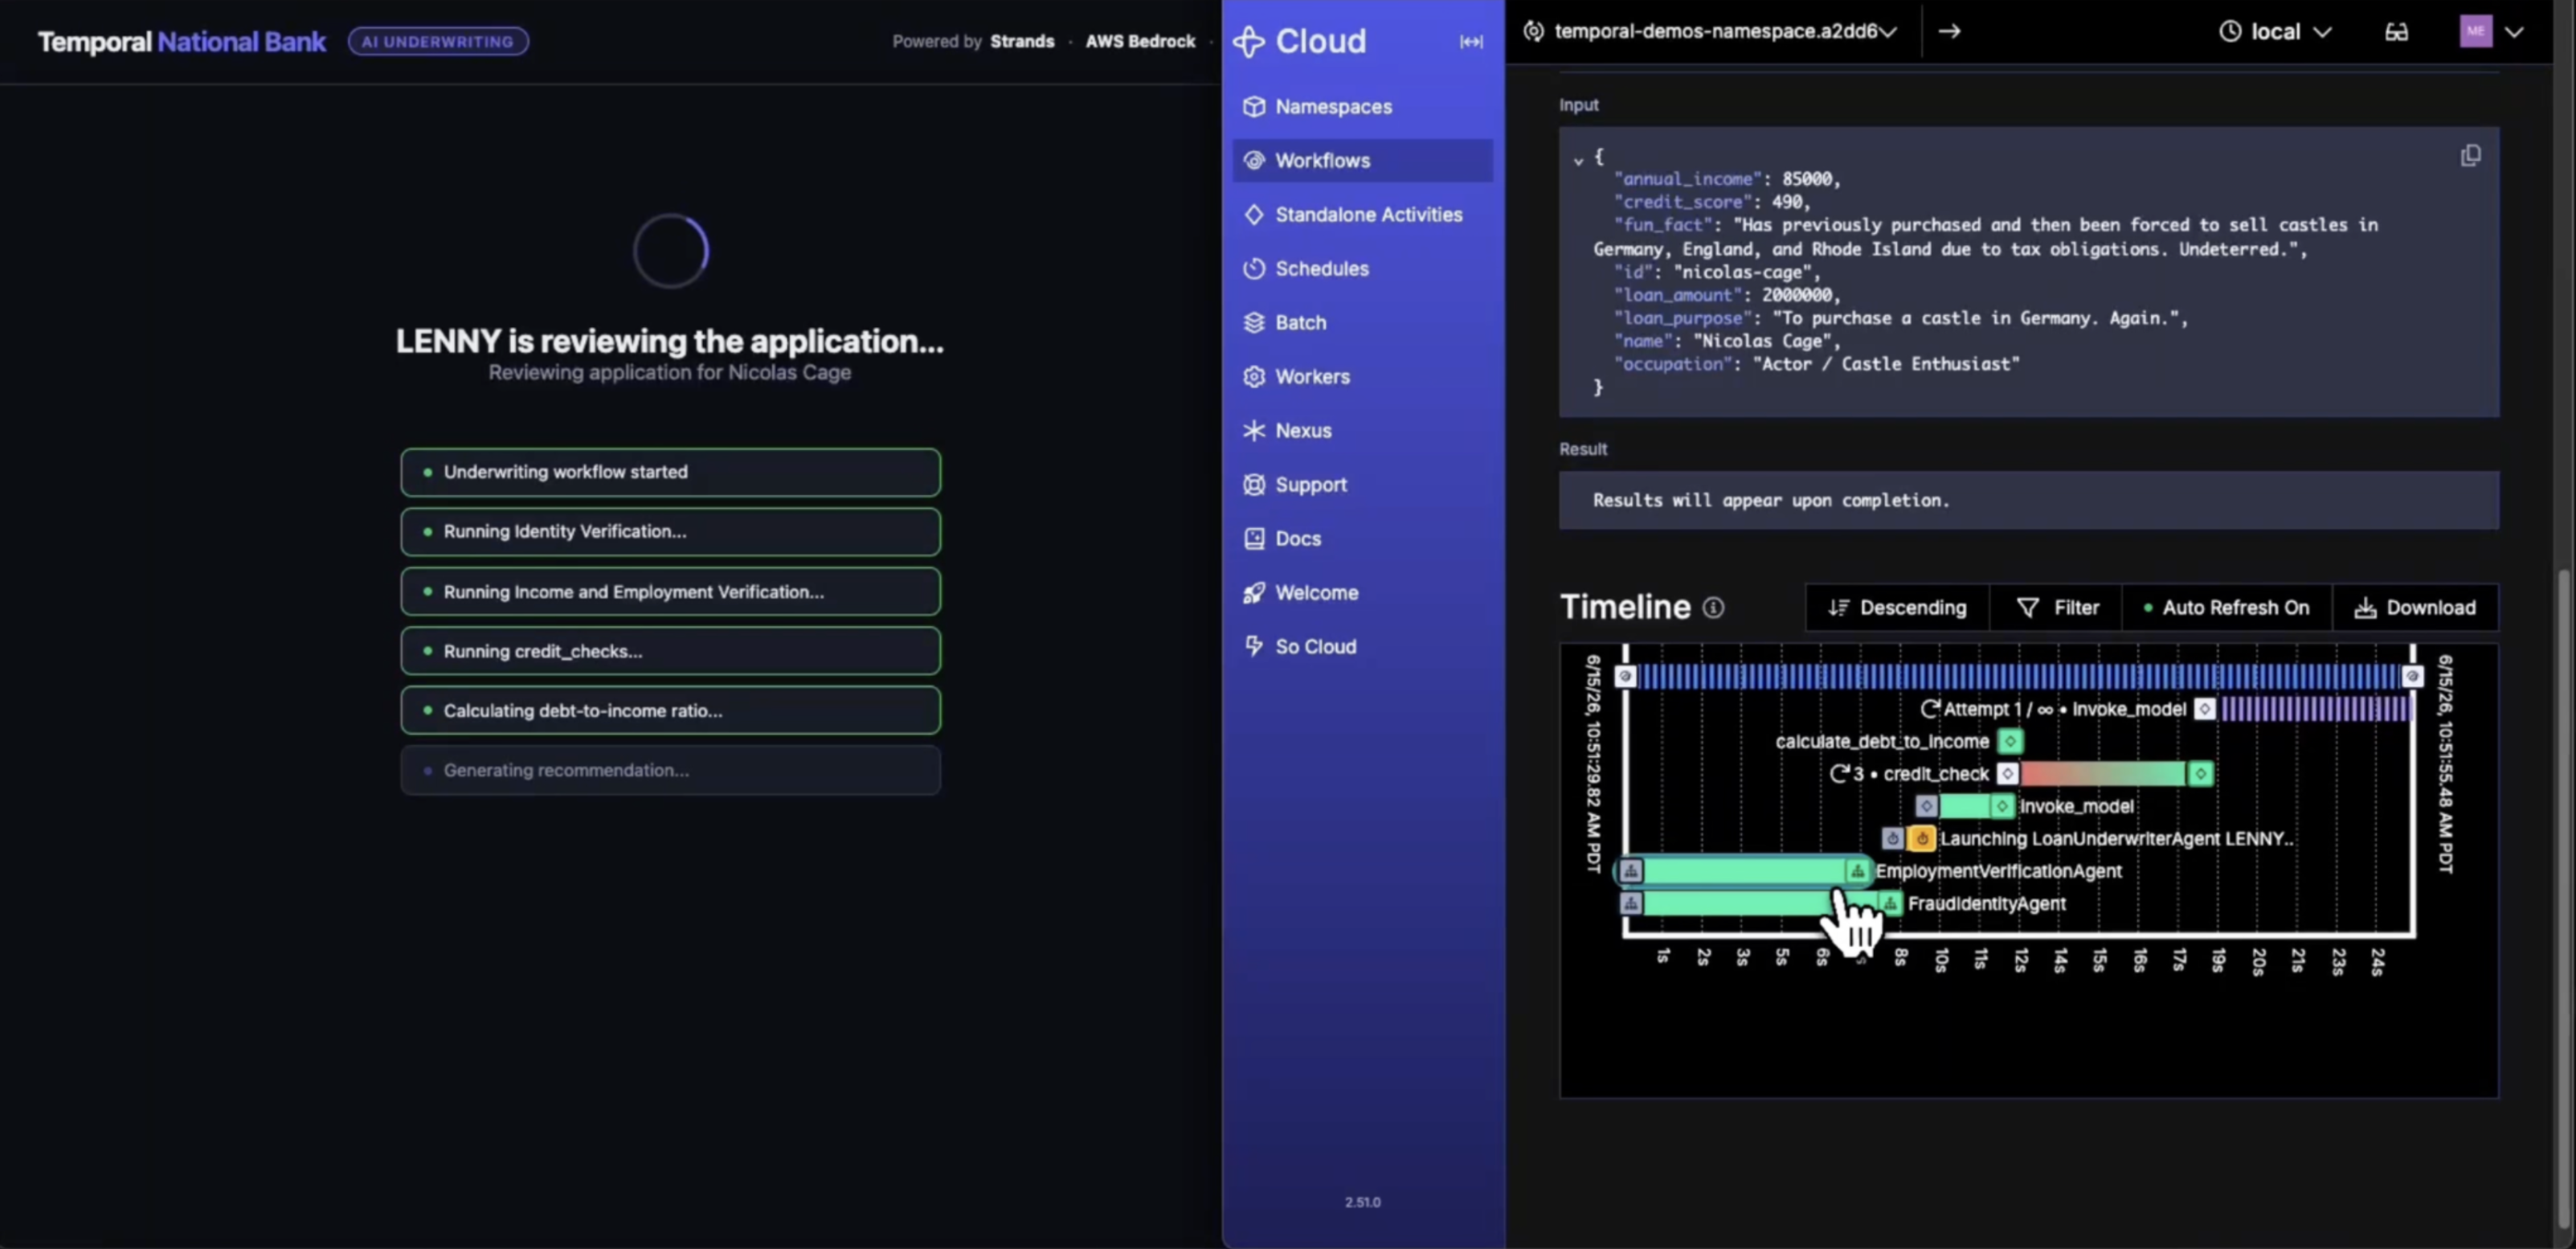Click 'Launching LoanUnderwriterAgent LENNY..' label
This screenshot has height=1249, width=2576.
click(x=2116, y=838)
